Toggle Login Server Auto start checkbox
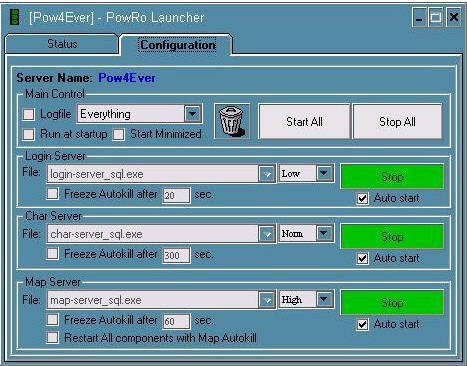Viewport: 467px width, 366px height. (x=363, y=199)
